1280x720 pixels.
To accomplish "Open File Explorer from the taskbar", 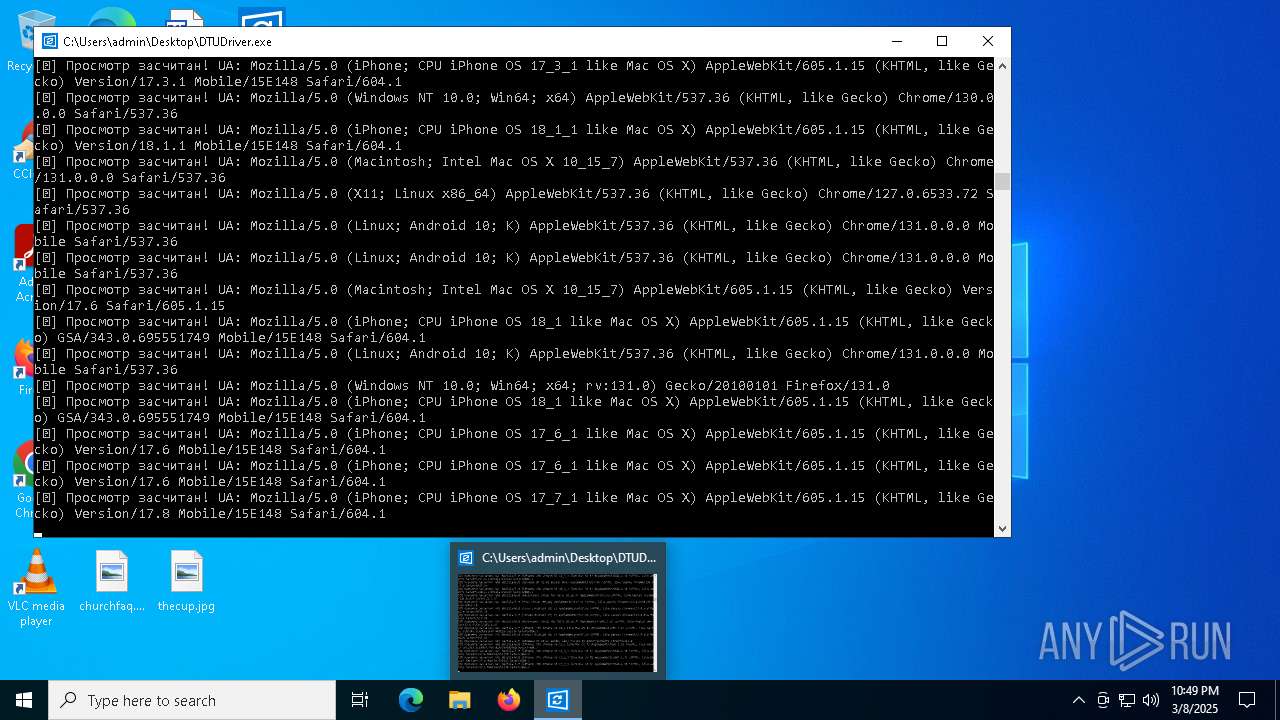I will (459, 700).
